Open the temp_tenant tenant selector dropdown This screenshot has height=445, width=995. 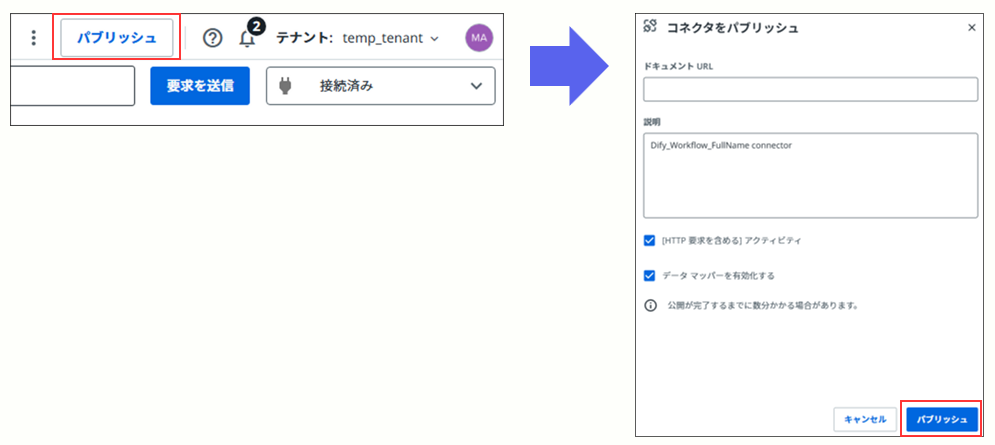click(x=390, y=38)
